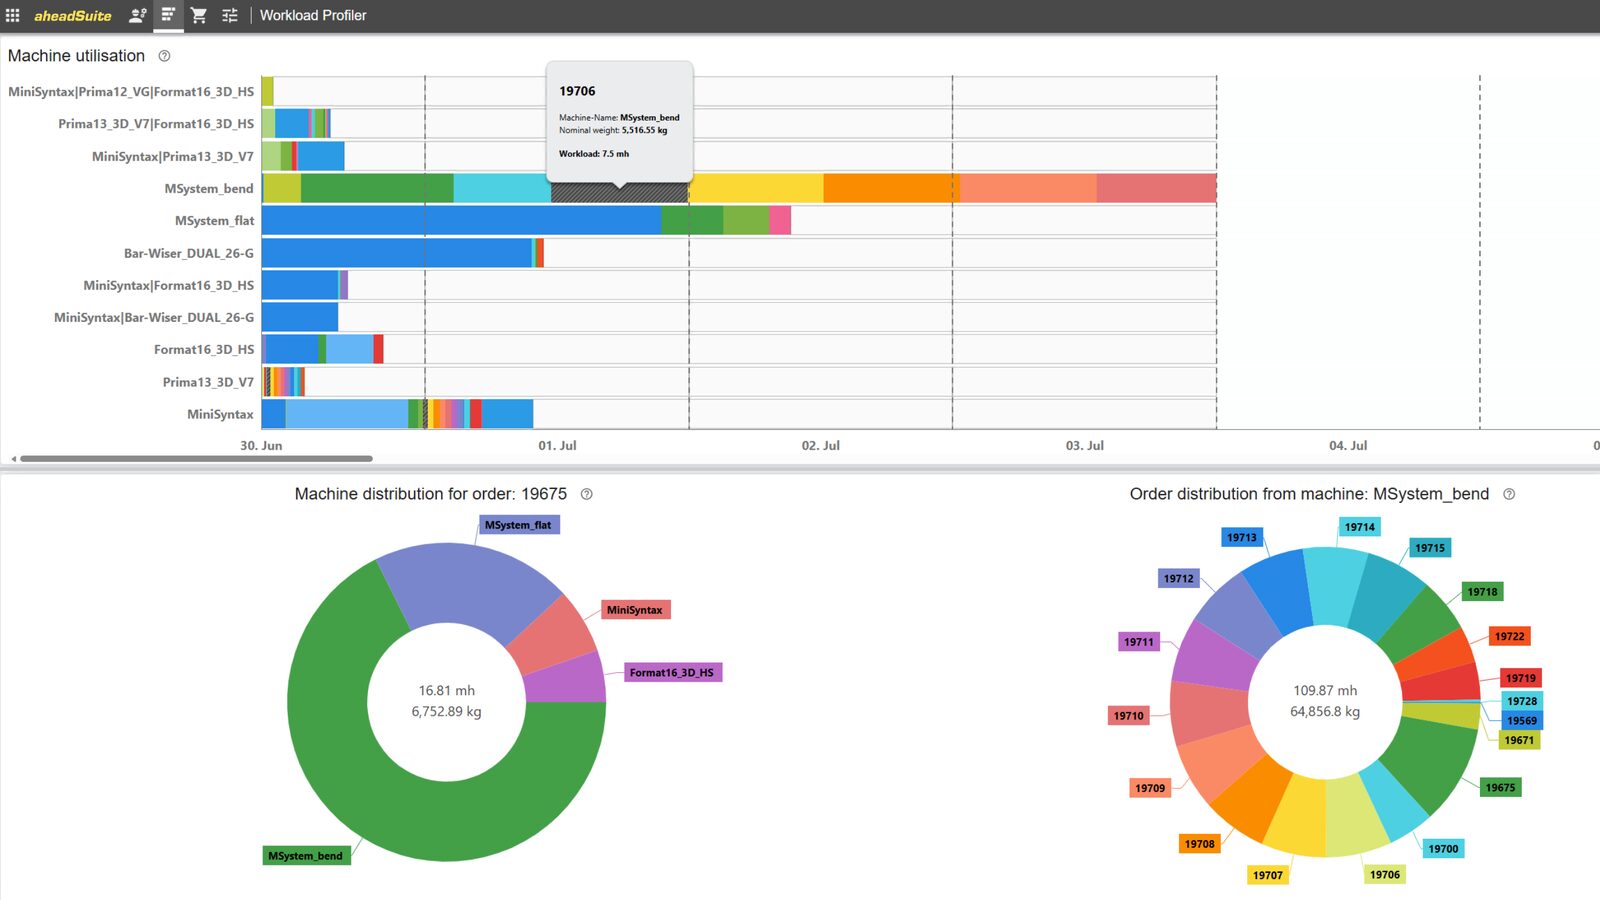
Task: Click order label 19713 in donut chart
Action: pos(1242,538)
